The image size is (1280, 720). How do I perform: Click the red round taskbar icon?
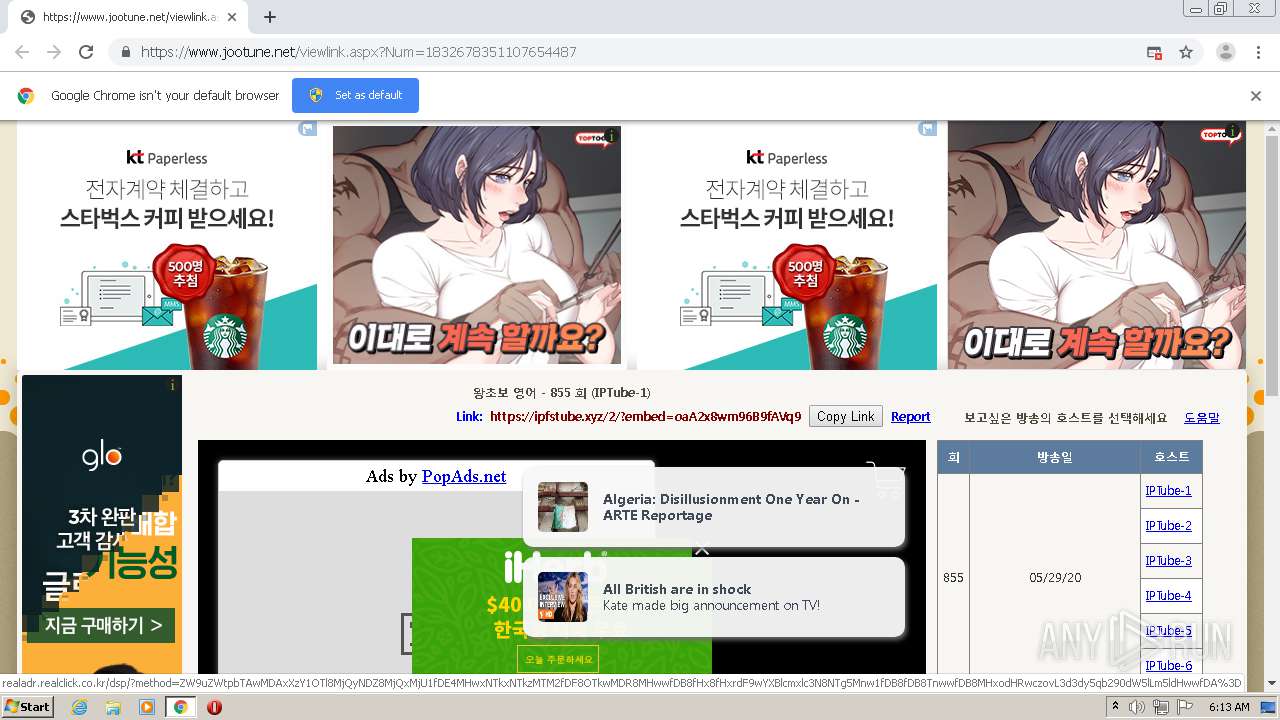click(214, 707)
